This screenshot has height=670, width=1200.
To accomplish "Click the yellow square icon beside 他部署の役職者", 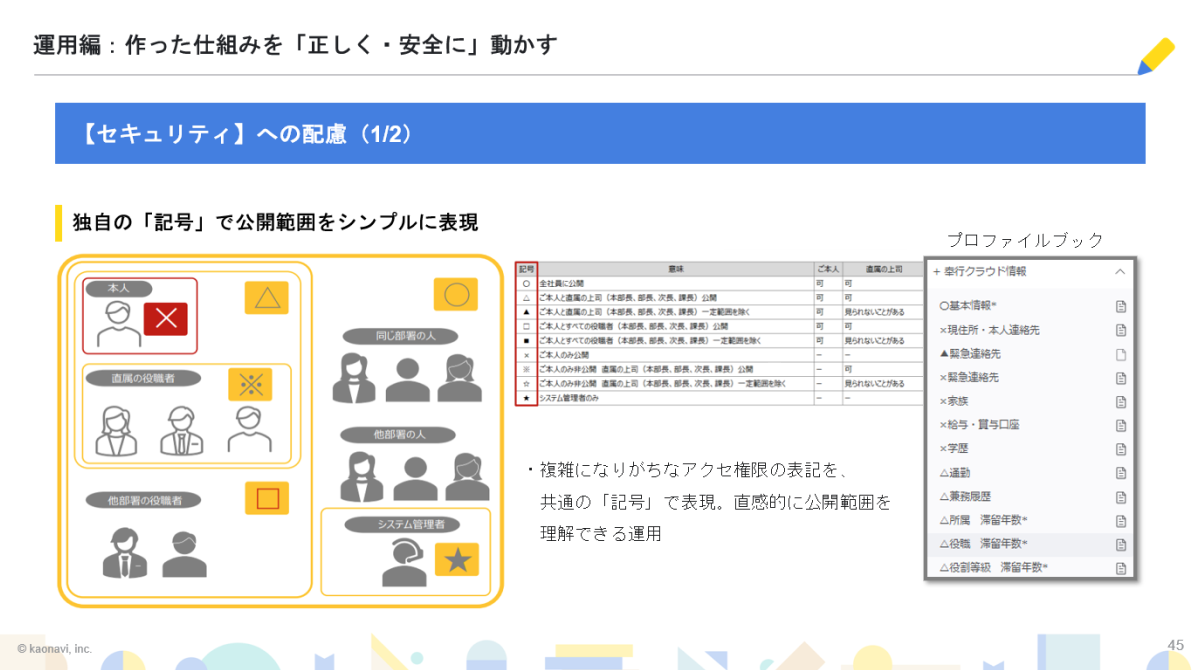I will [267, 498].
